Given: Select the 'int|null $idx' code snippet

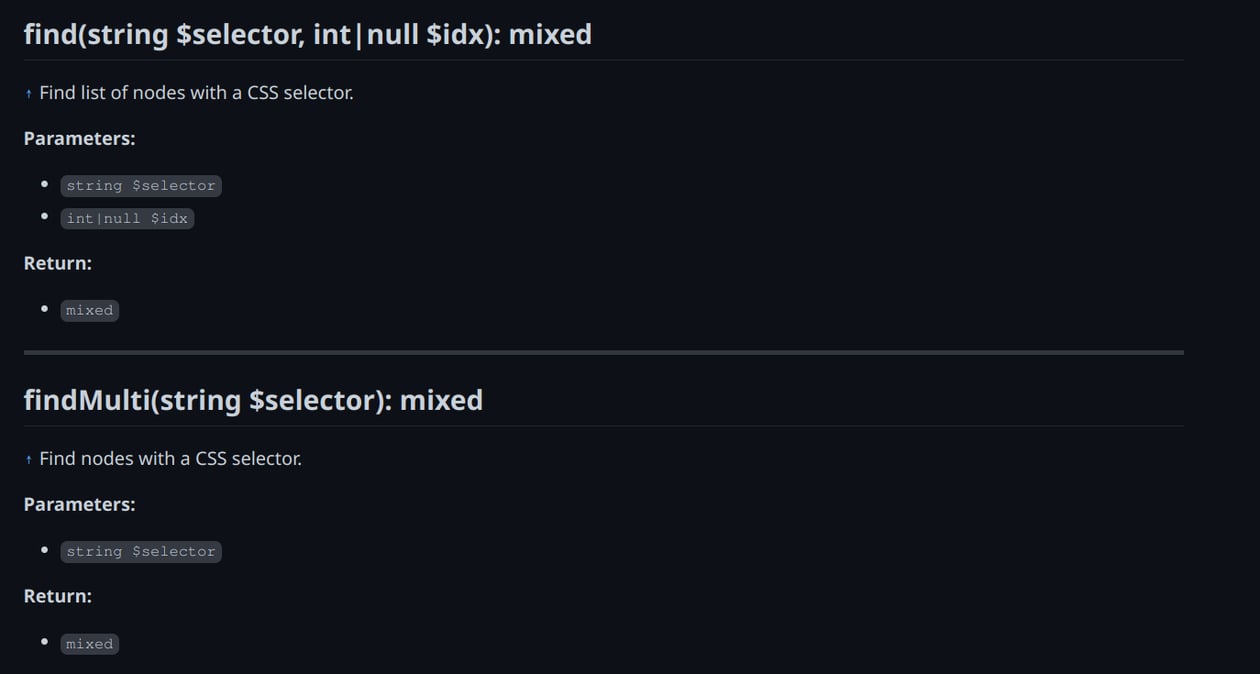Looking at the screenshot, I should pyautogui.click(x=127, y=218).
